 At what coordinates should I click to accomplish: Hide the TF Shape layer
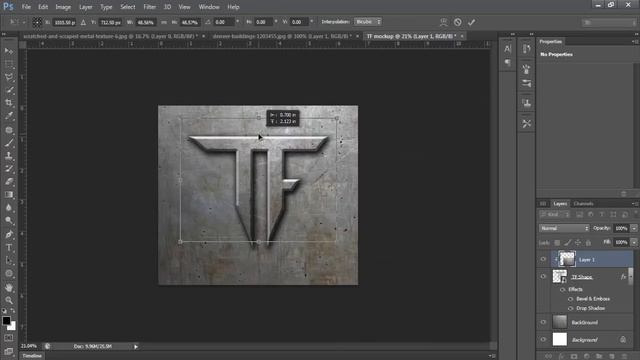(543, 276)
